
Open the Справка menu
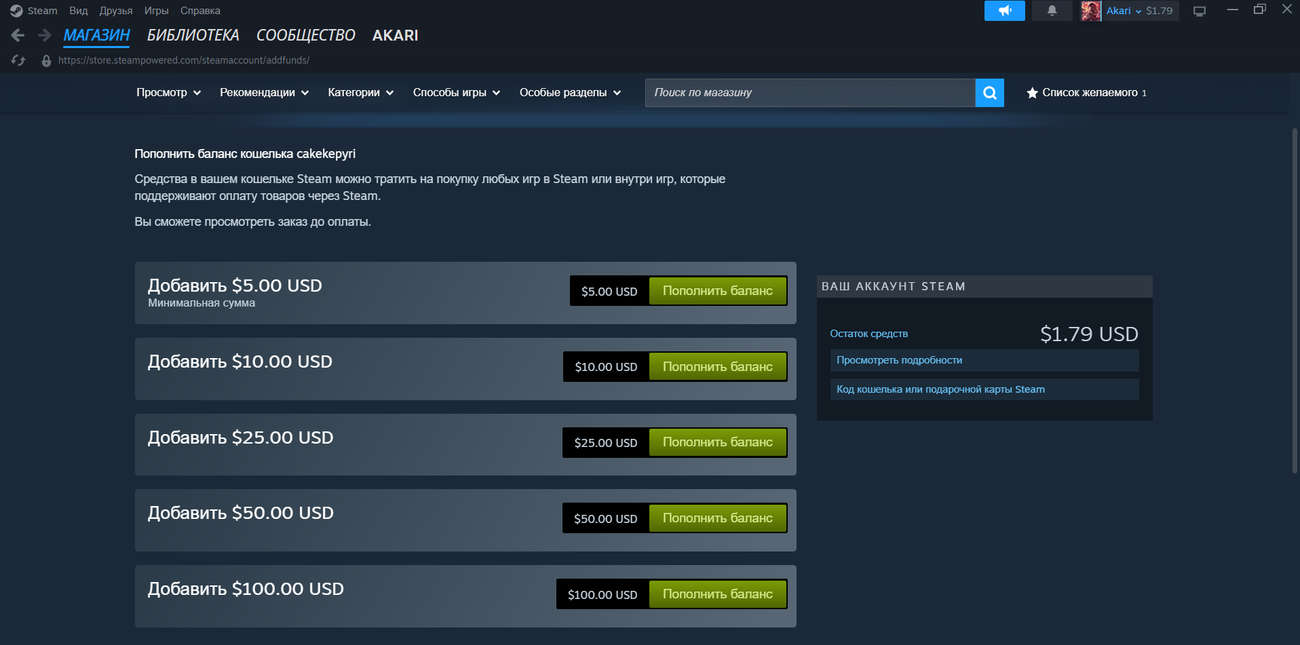(x=200, y=11)
